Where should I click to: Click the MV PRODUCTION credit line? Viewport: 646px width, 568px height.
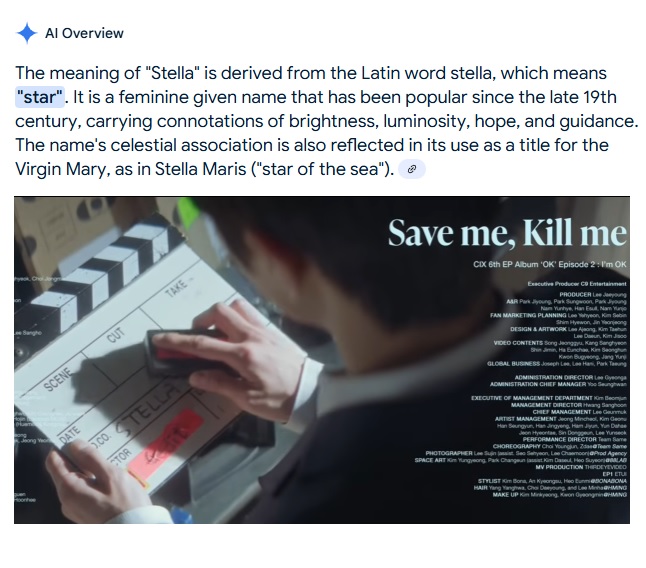click(x=581, y=467)
